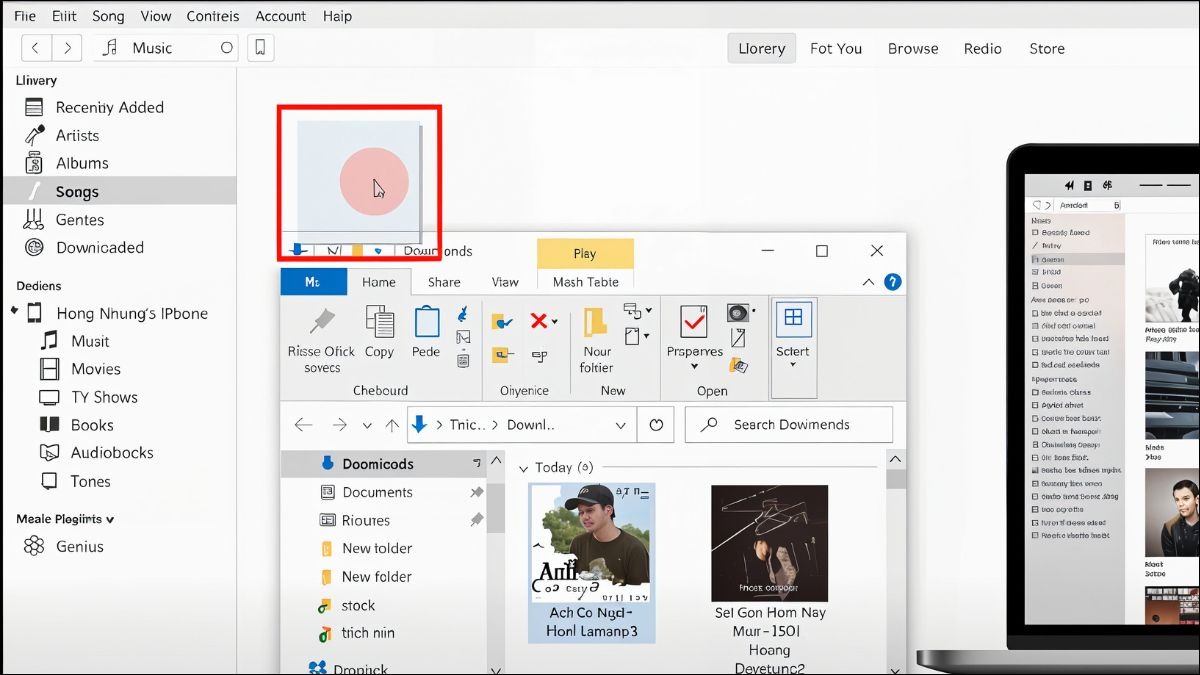
Task: Go forward with iTunes forward arrow
Action: tap(67, 48)
